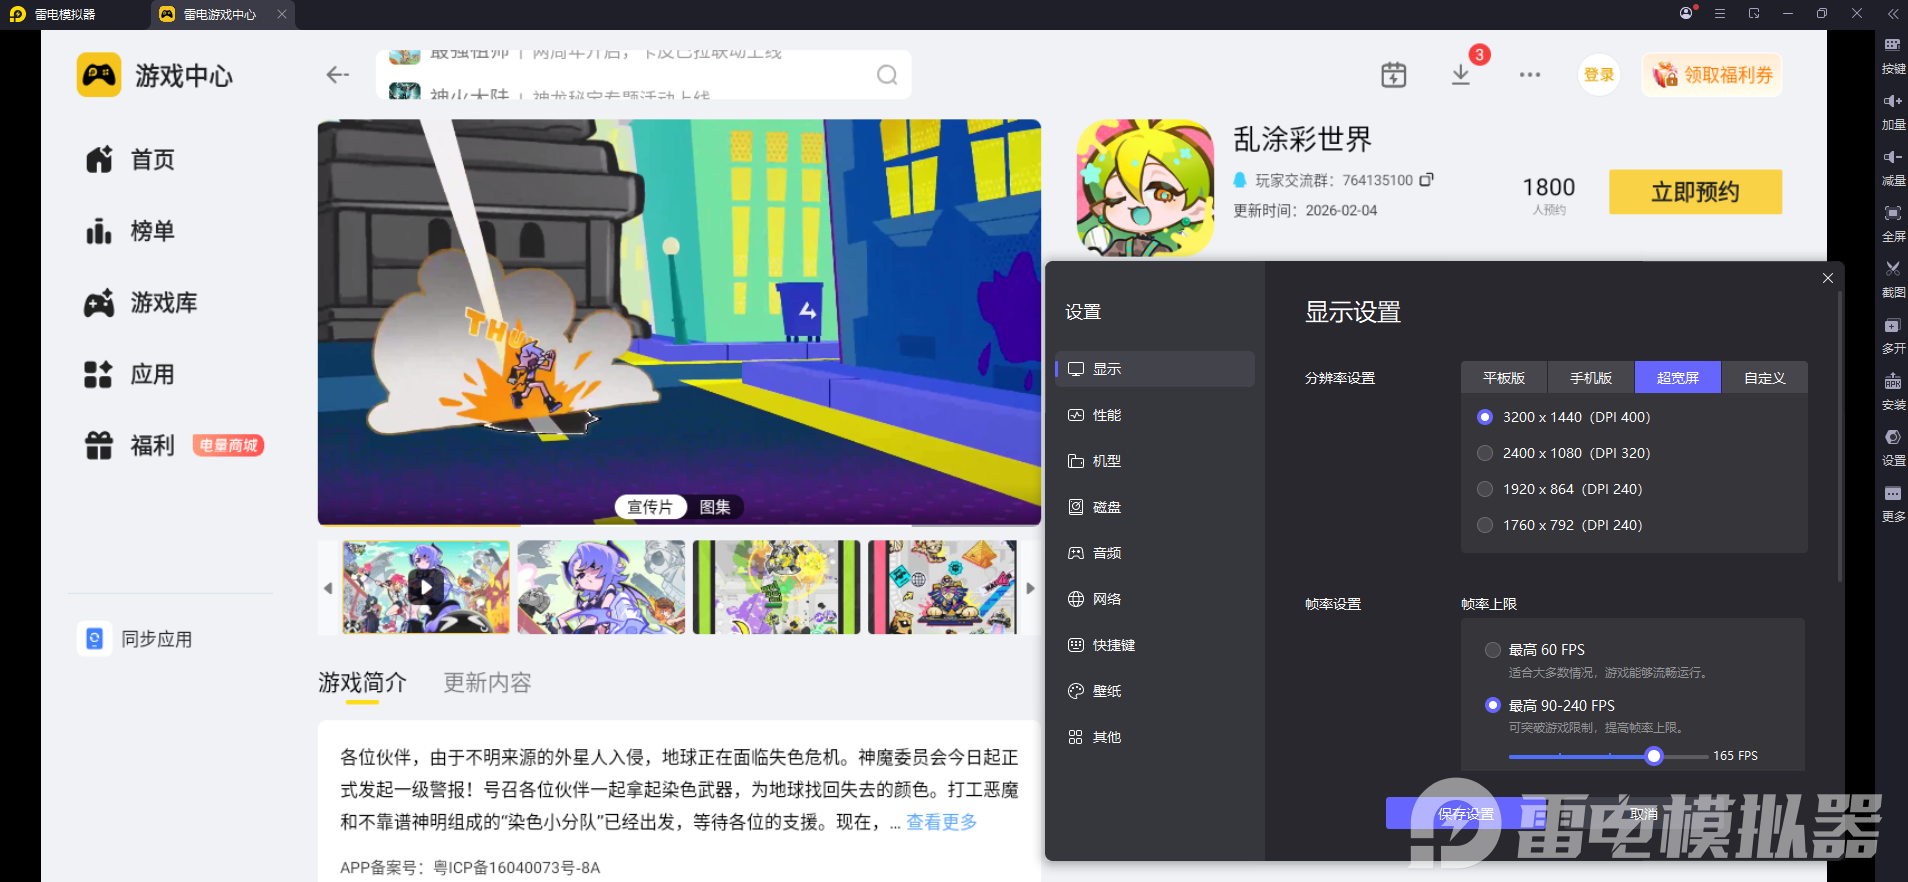Click the back arrow in game center
The height and width of the screenshot is (882, 1908).
pos(338,75)
